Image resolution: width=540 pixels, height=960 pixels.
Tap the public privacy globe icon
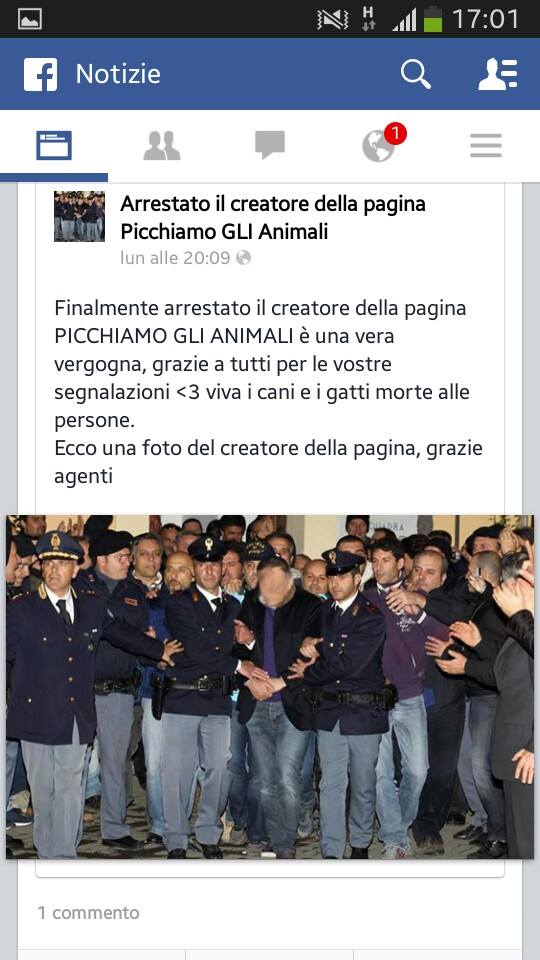(244, 258)
